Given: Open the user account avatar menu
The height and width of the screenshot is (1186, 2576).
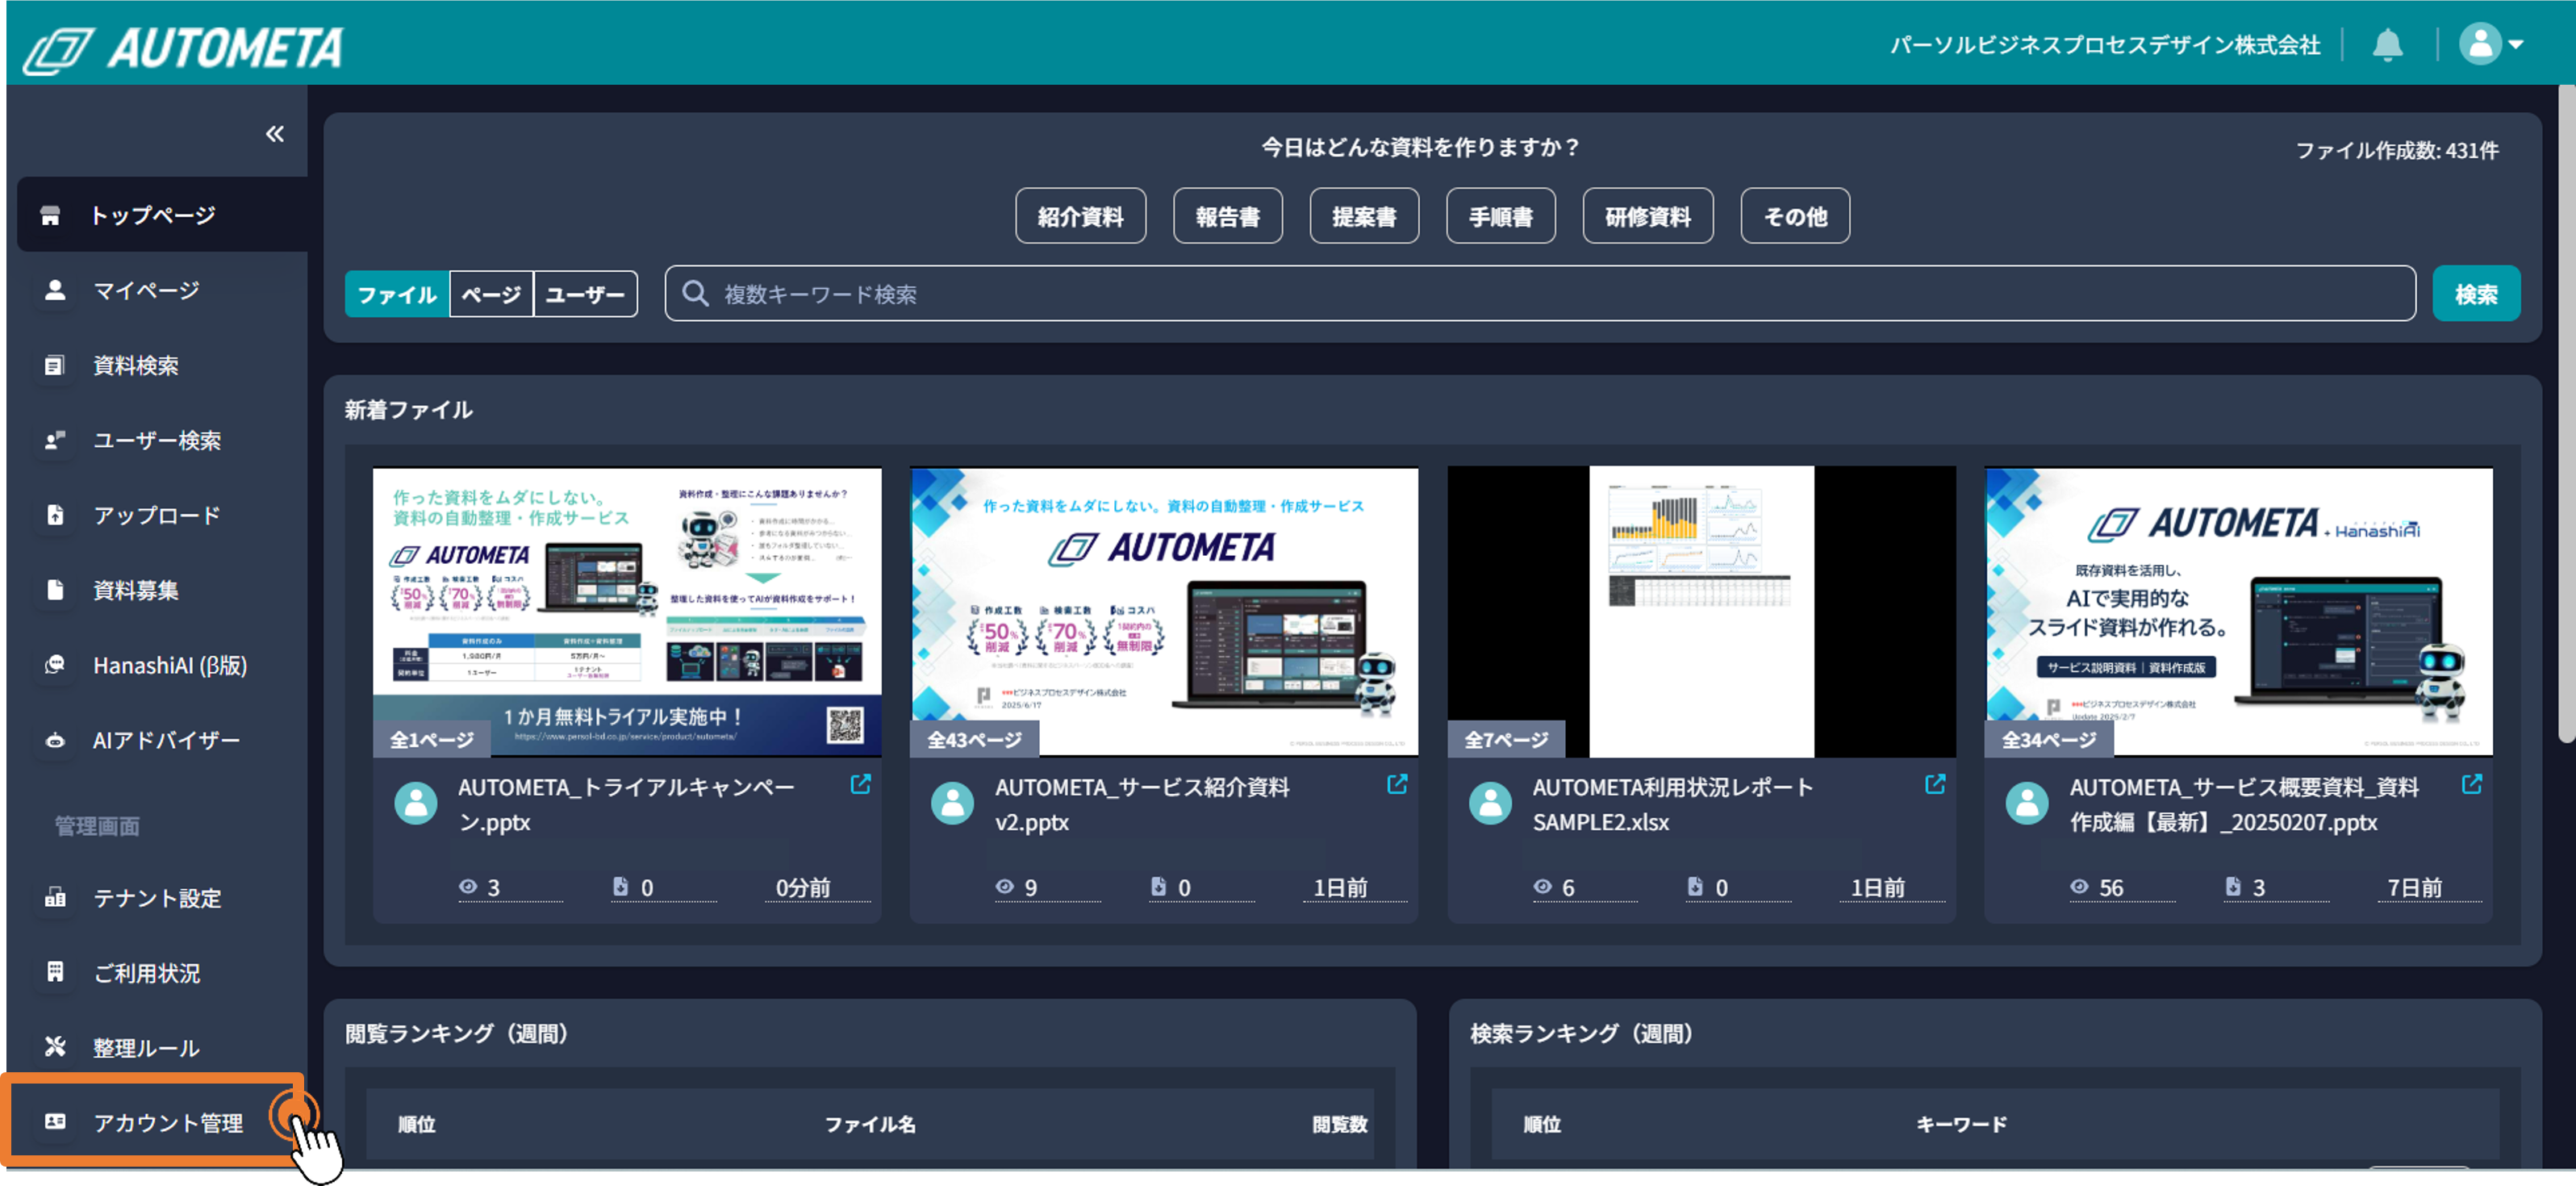Looking at the screenshot, I should tap(2490, 44).
